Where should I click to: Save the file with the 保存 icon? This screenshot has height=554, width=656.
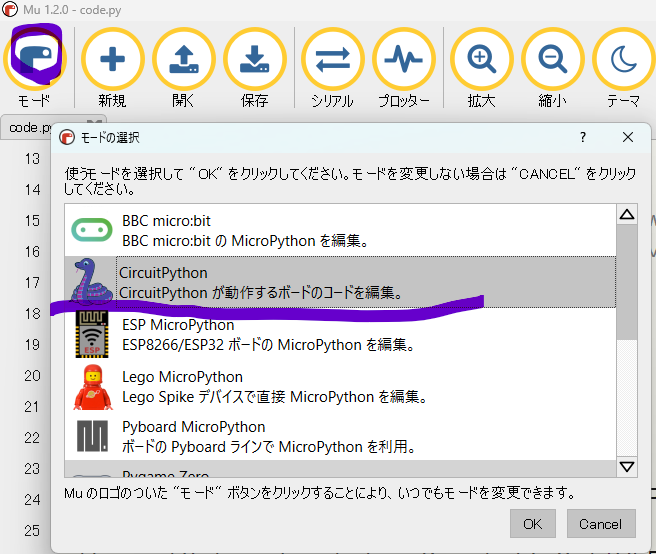254,60
